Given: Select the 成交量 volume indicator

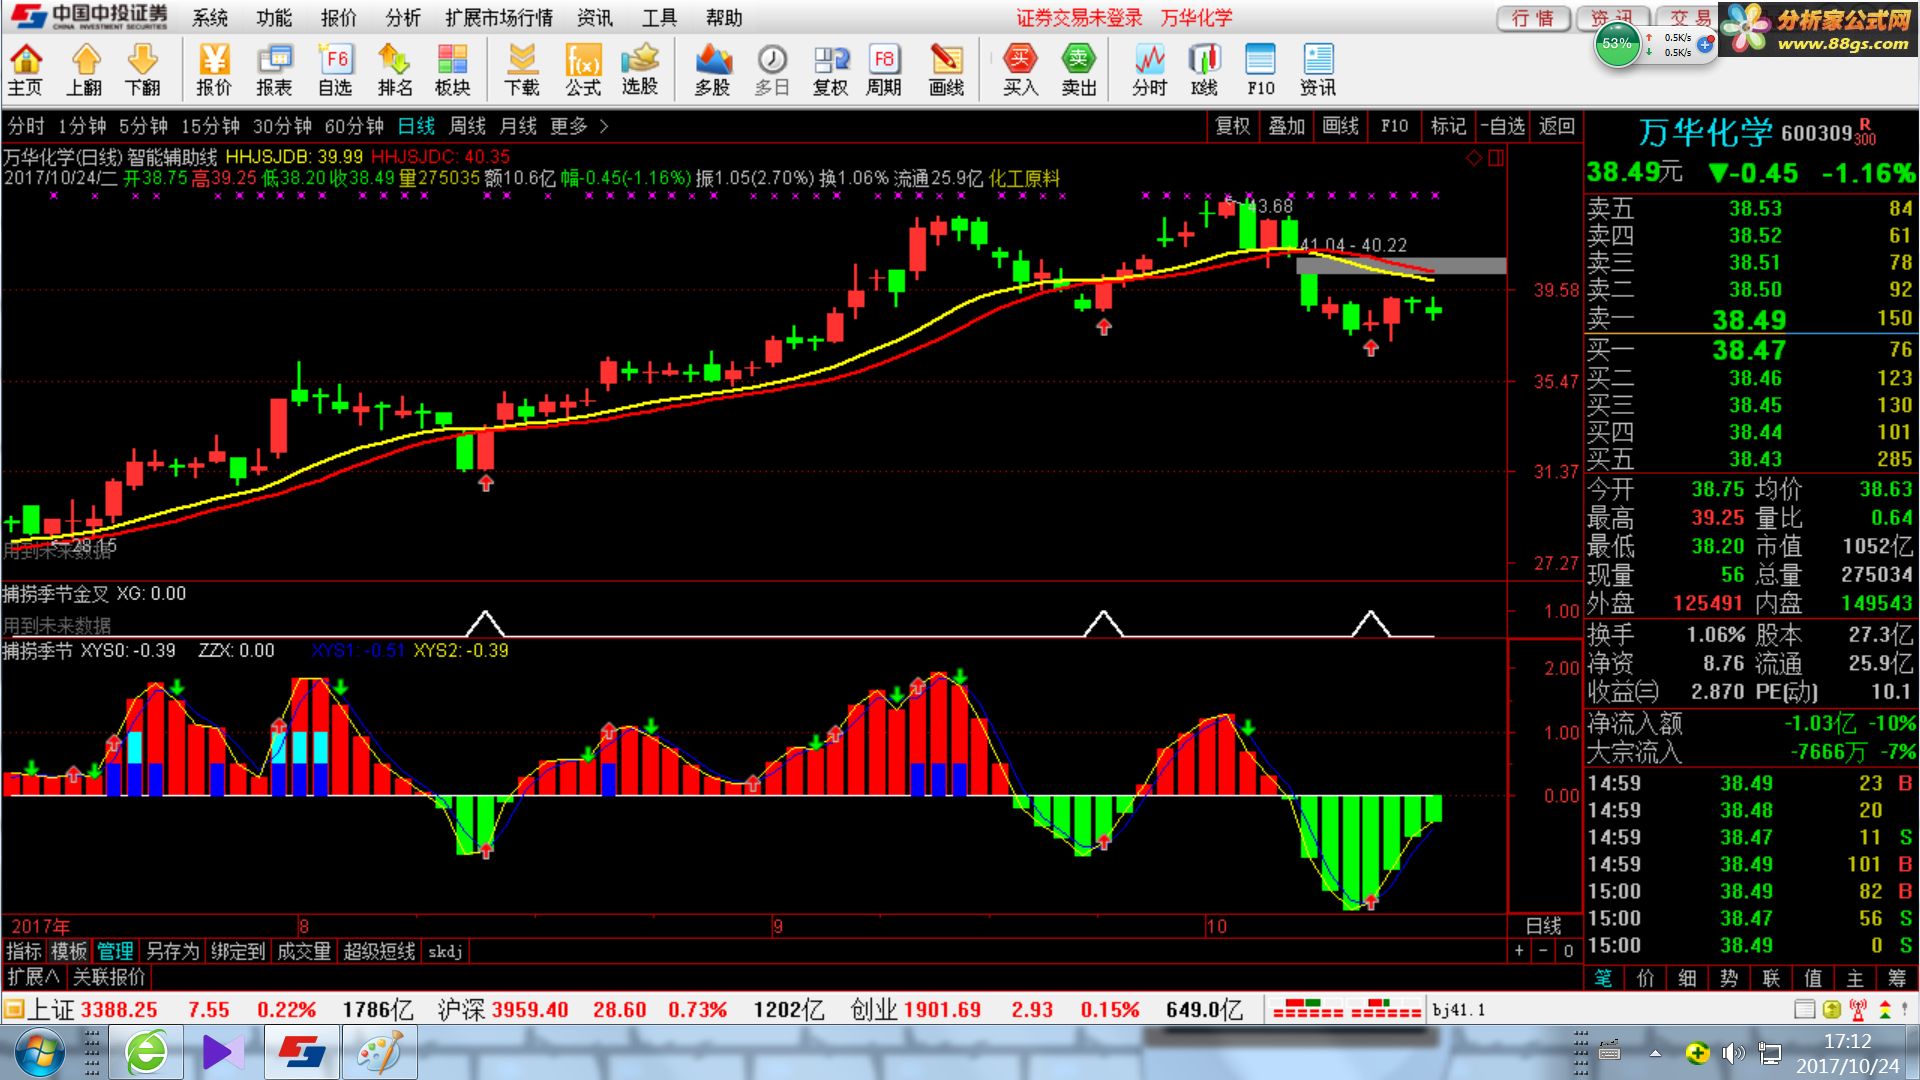Looking at the screenshot, I should point(304,951).
